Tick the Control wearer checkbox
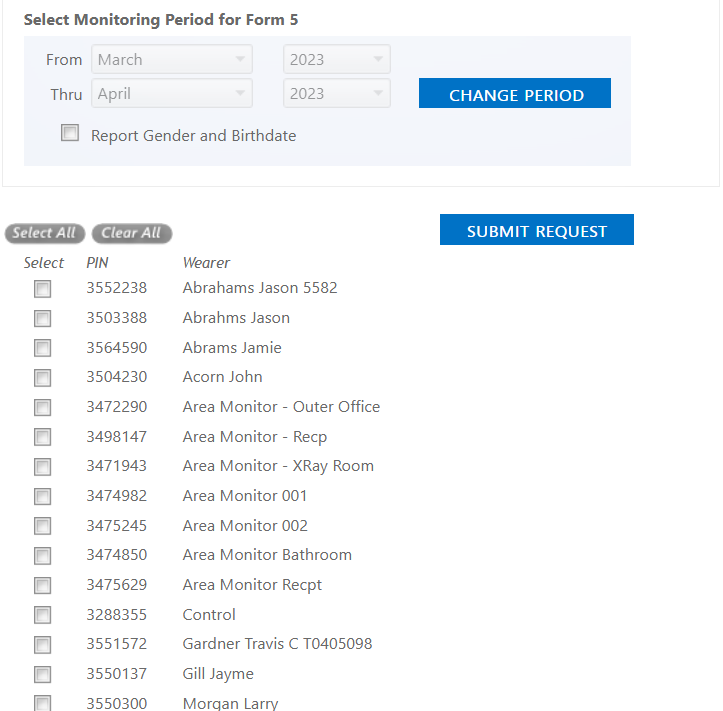Image resolution: width=723 pixels, height=711 pixels. [x=42, y=615]
